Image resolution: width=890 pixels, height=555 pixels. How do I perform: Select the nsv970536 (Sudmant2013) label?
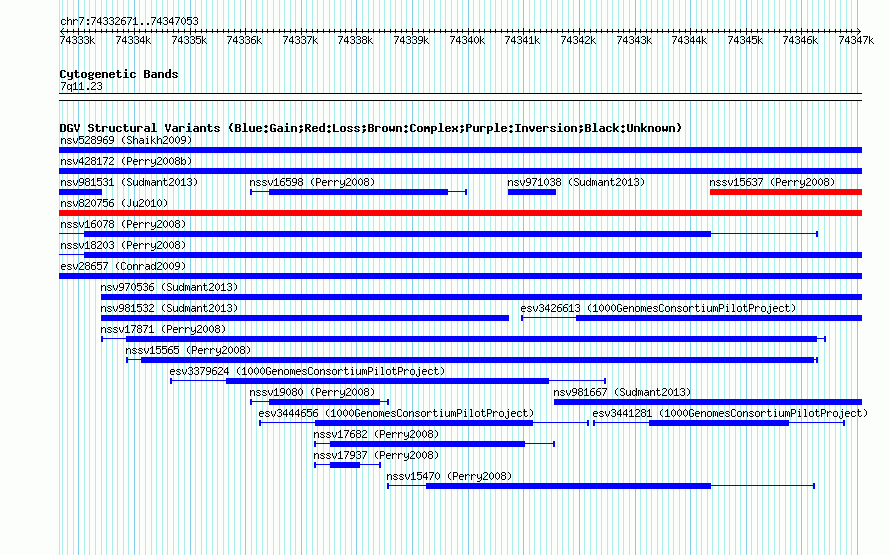point(169,287)
